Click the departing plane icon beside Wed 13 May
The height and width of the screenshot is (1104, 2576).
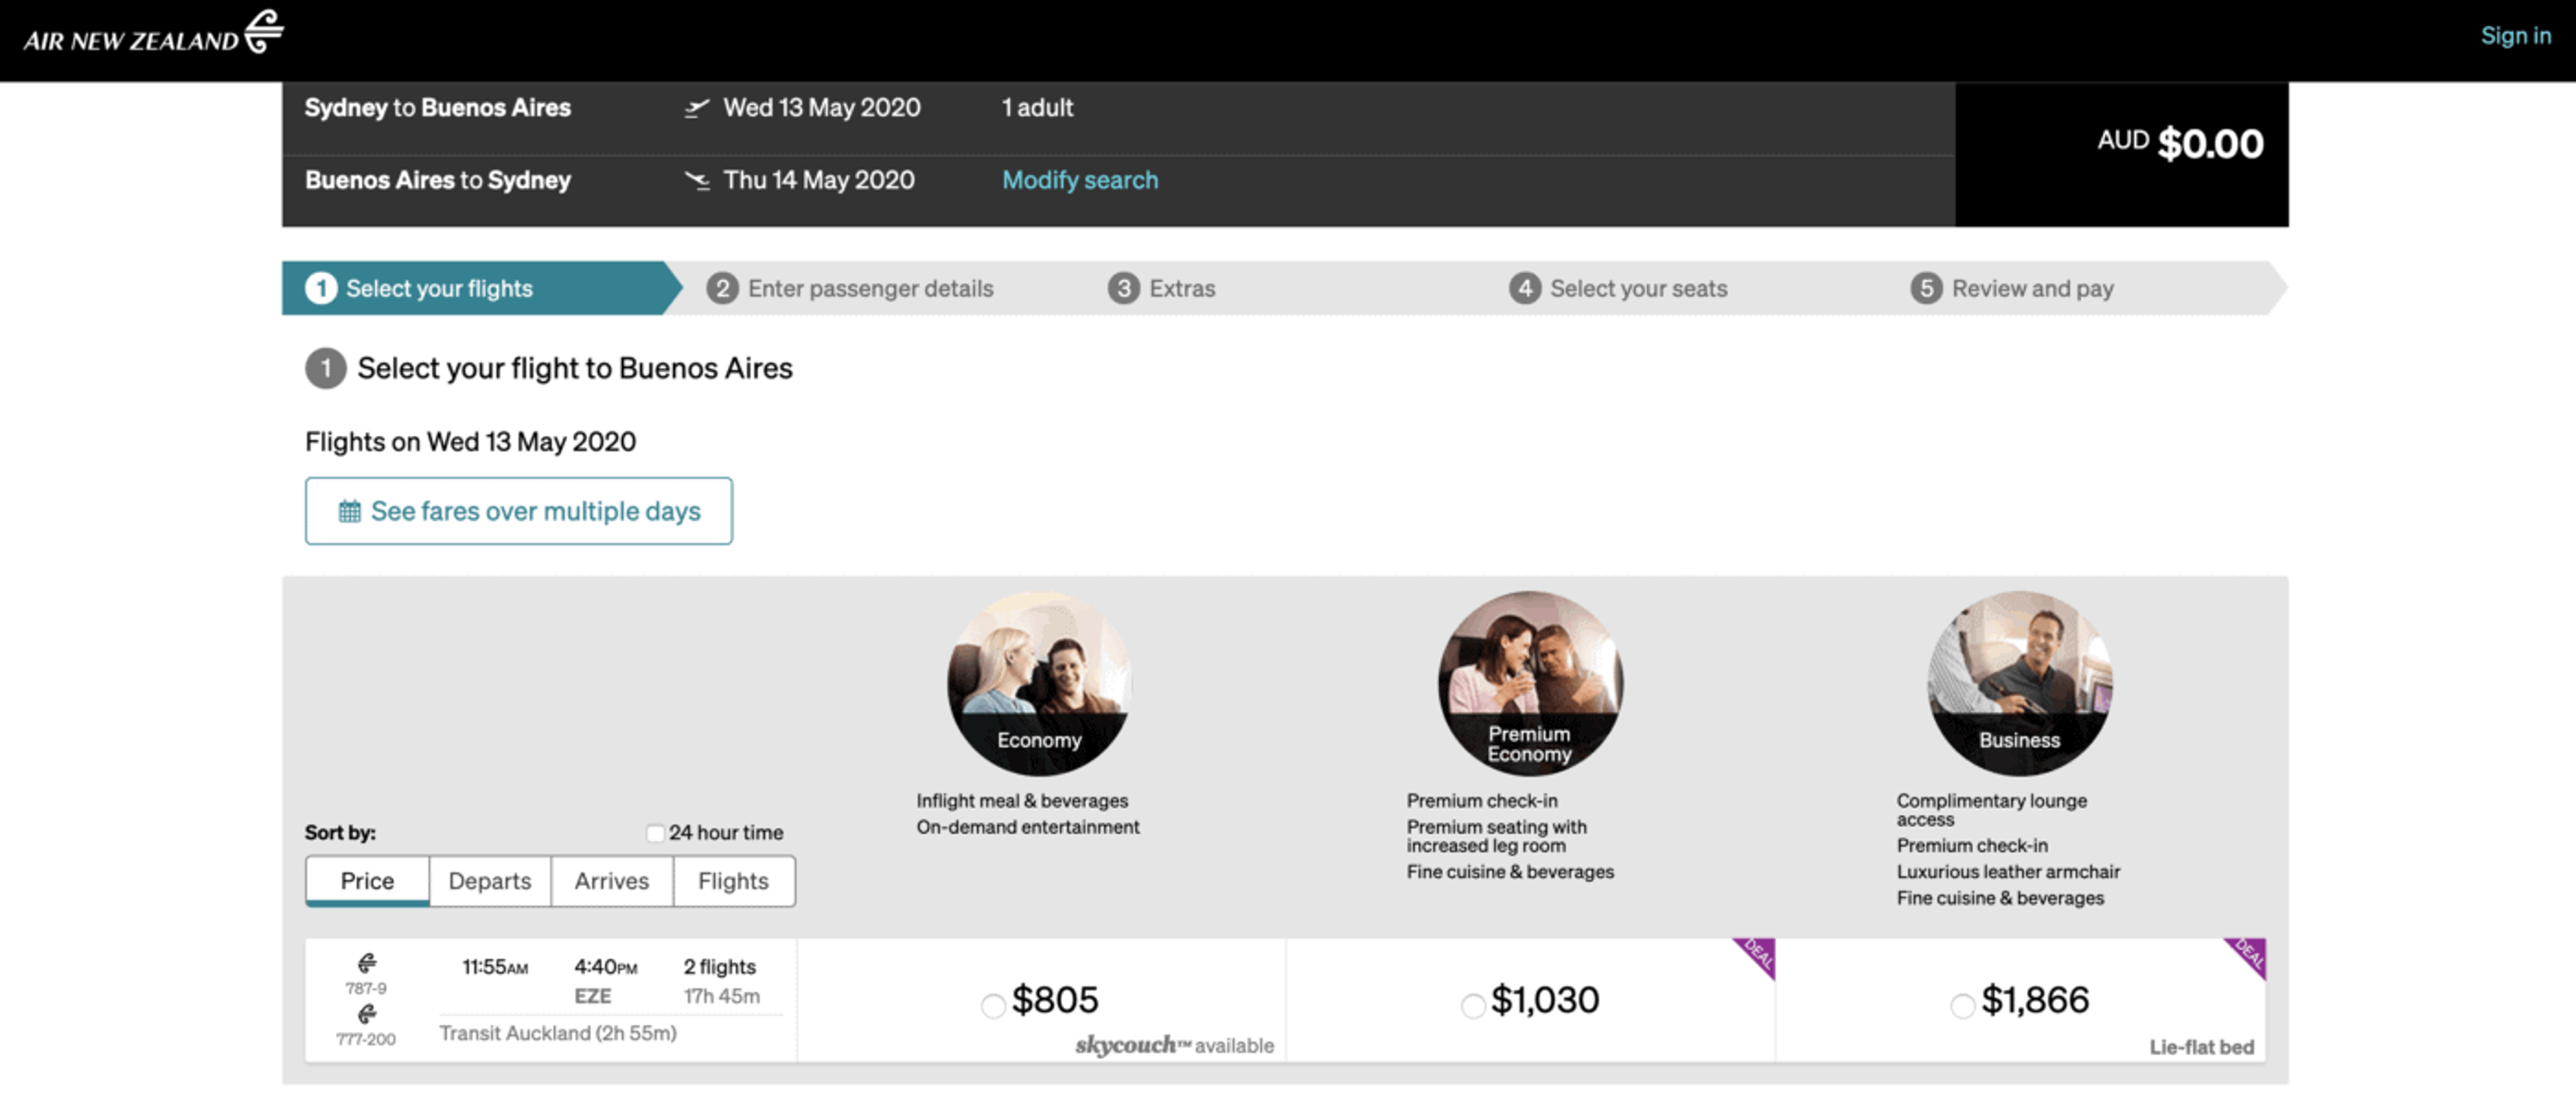pos(696,108)
